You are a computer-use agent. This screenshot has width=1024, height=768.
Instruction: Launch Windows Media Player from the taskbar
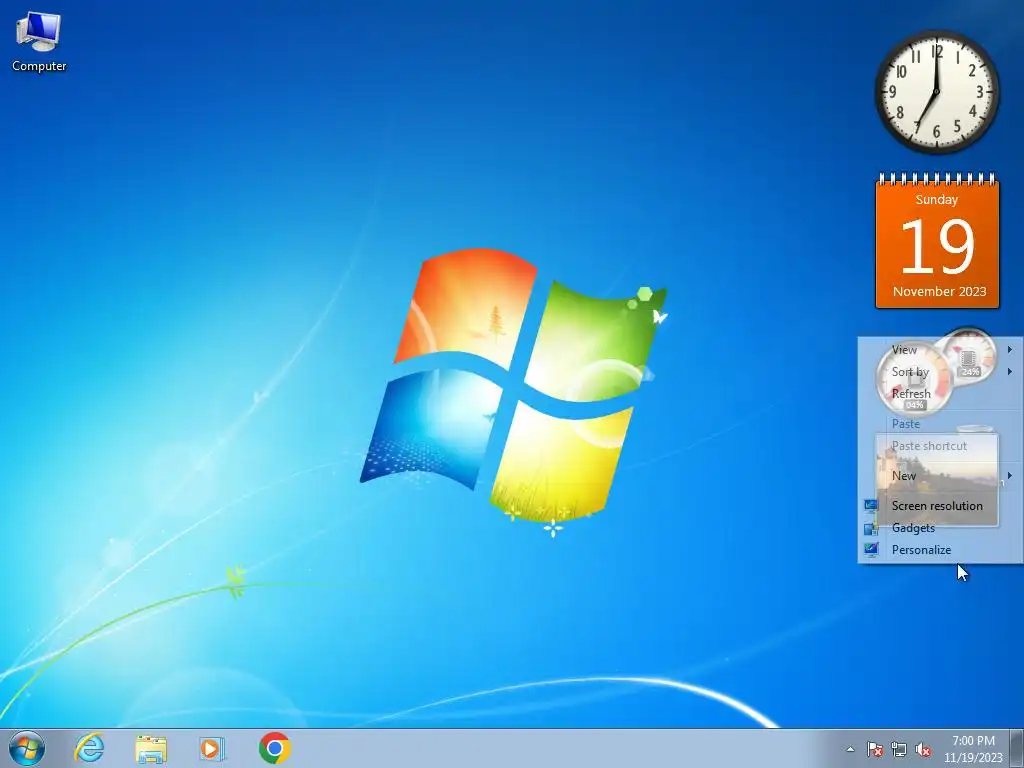click(212, 748)
